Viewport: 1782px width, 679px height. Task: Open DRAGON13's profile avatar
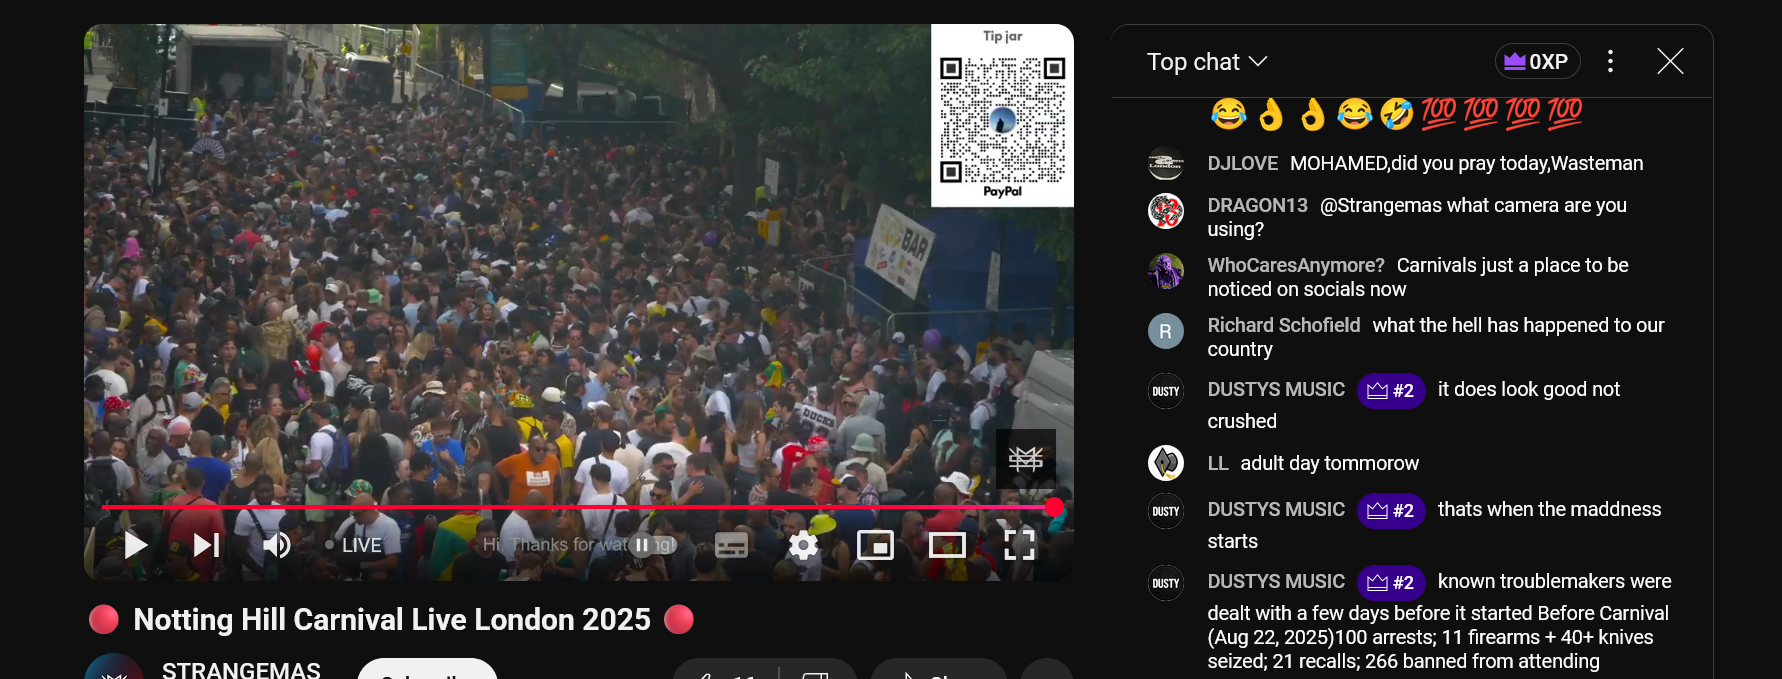click(x=1166, y=211)
